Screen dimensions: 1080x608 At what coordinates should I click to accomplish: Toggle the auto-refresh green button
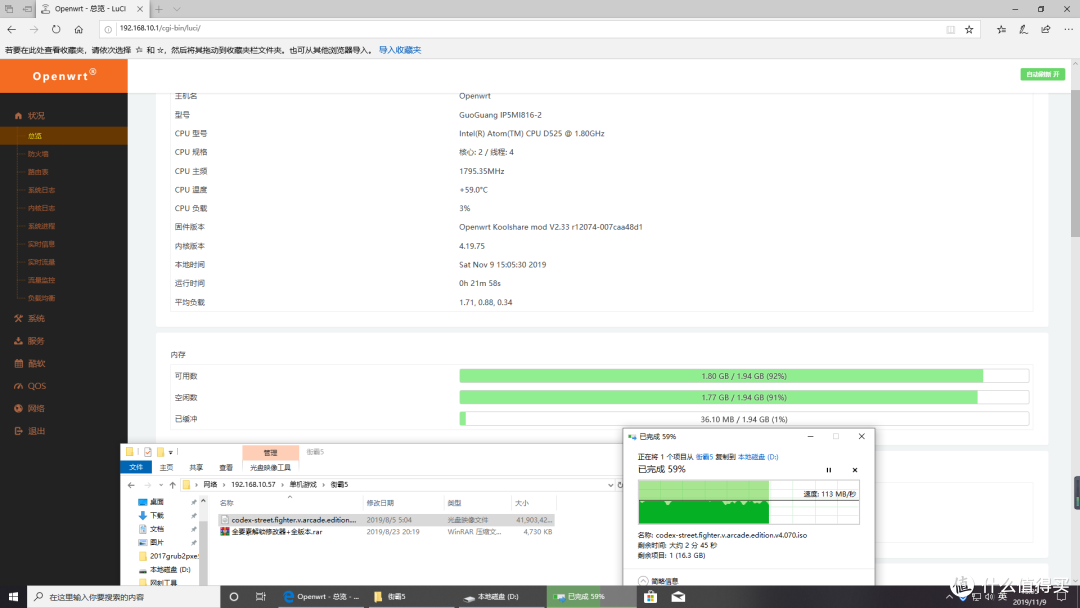pos(1042,74)
